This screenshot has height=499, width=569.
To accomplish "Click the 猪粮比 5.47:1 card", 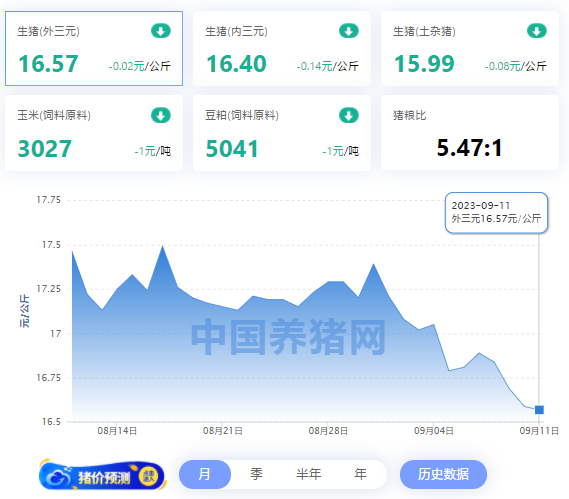I will tap(470, 133).
